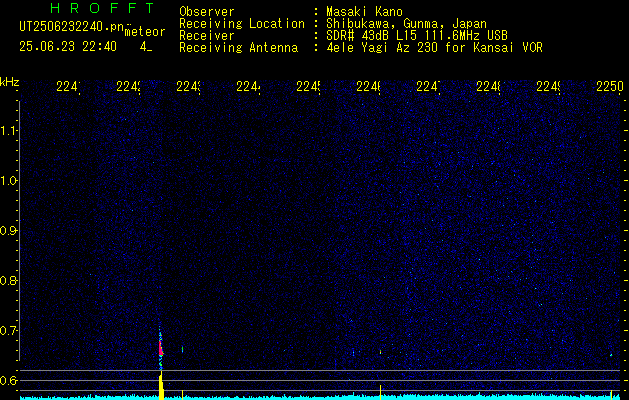Click the 'Observer' field label
Viewport: 629px width, 400px height.
[207, 11]
